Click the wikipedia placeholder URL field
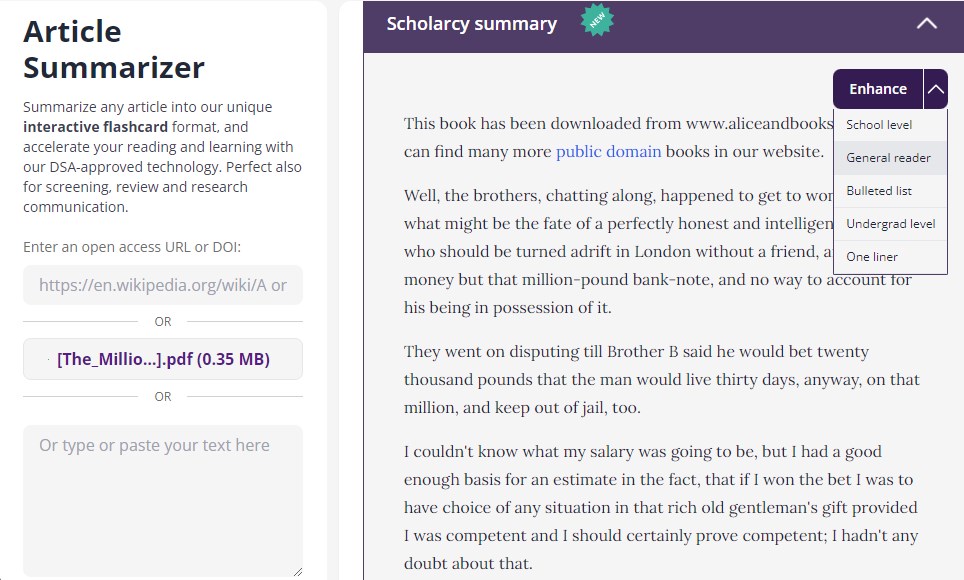Viewport: 964px width, 580px height. (x=163, y=285)
